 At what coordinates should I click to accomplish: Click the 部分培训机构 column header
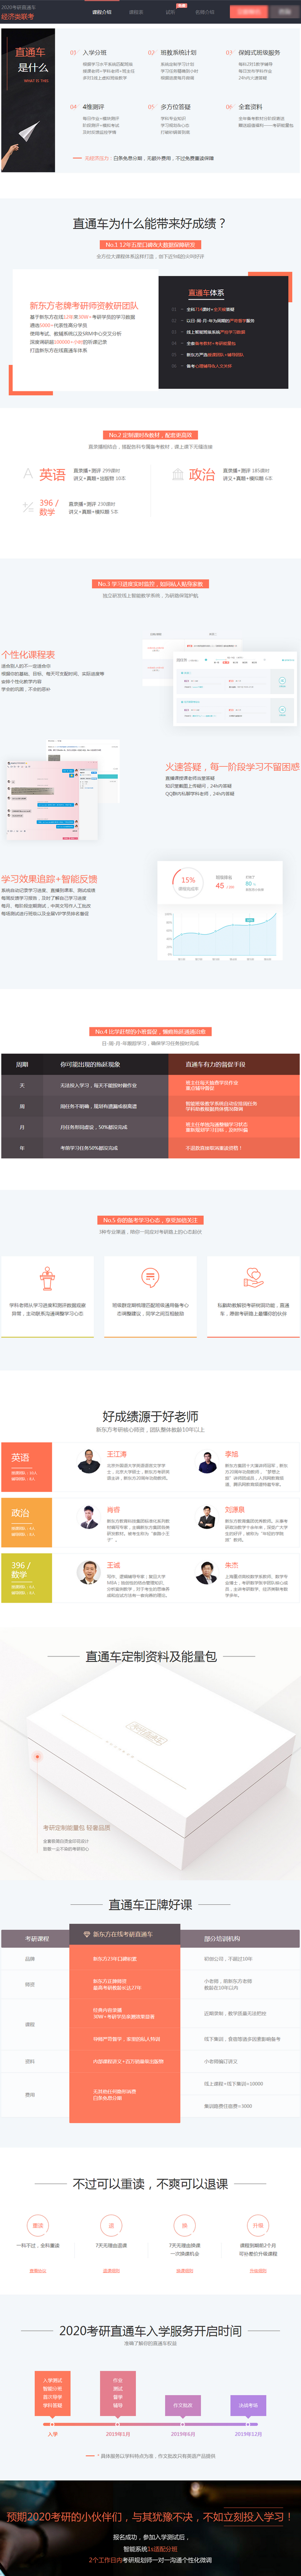(222, 1939)
